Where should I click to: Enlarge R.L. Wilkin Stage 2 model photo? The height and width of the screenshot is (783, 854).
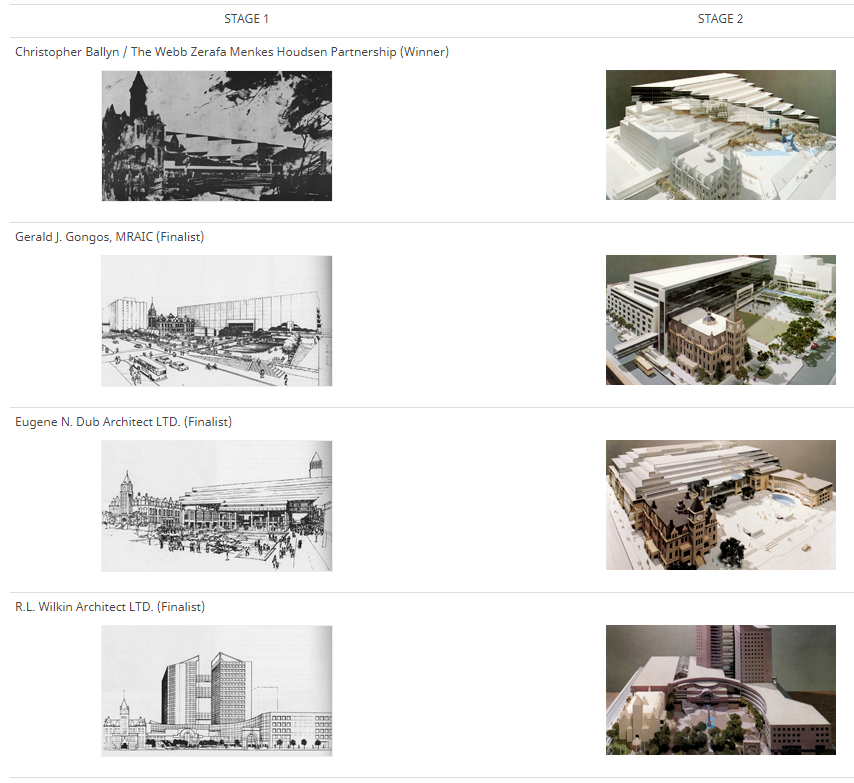[720, 690]
